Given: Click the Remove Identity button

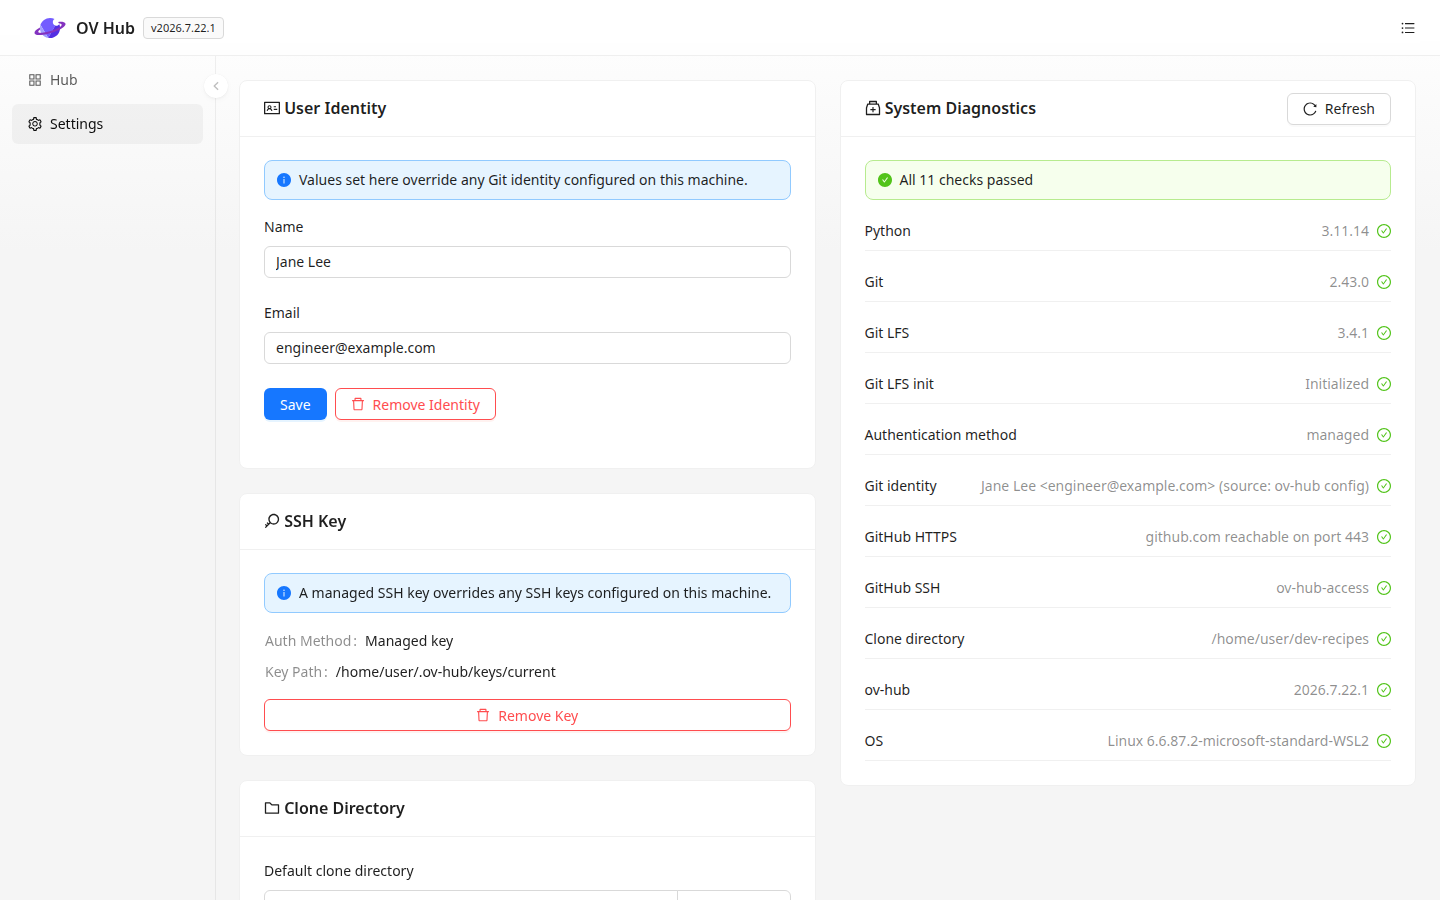Looking at the screenshot, I should (415, 404).
